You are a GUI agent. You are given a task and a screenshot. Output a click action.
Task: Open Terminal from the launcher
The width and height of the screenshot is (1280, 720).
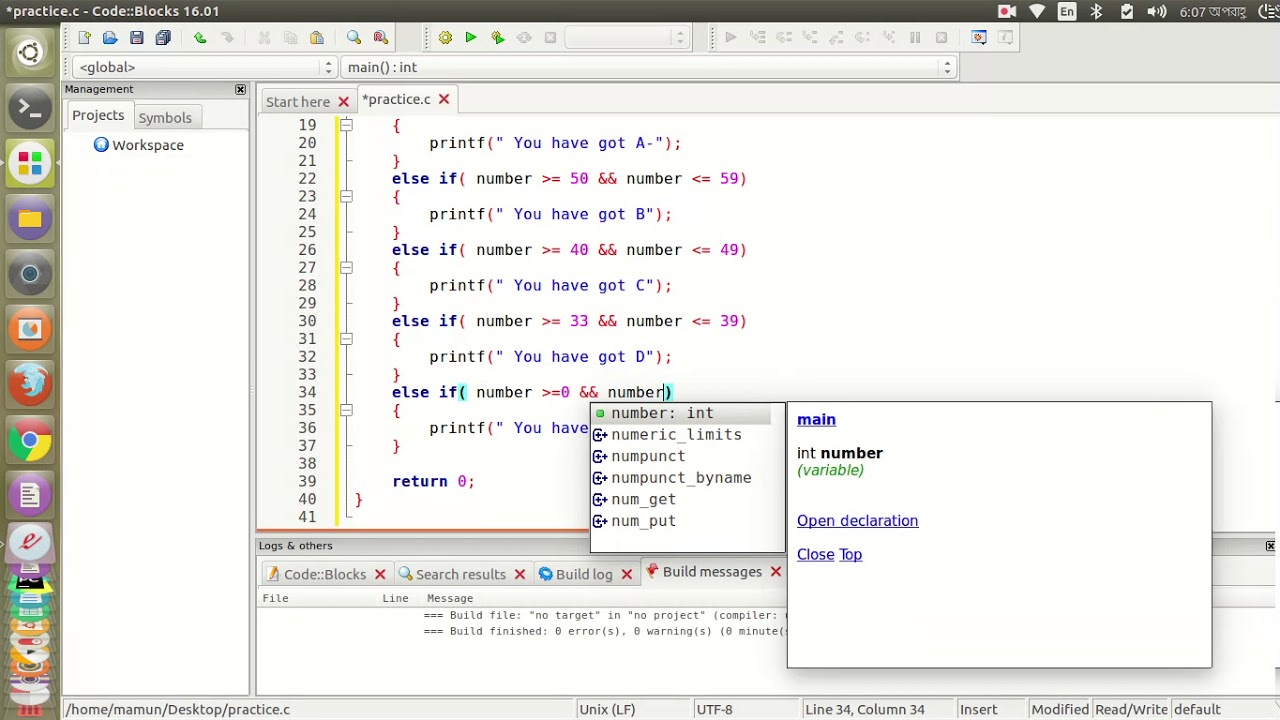click(30, 107)
